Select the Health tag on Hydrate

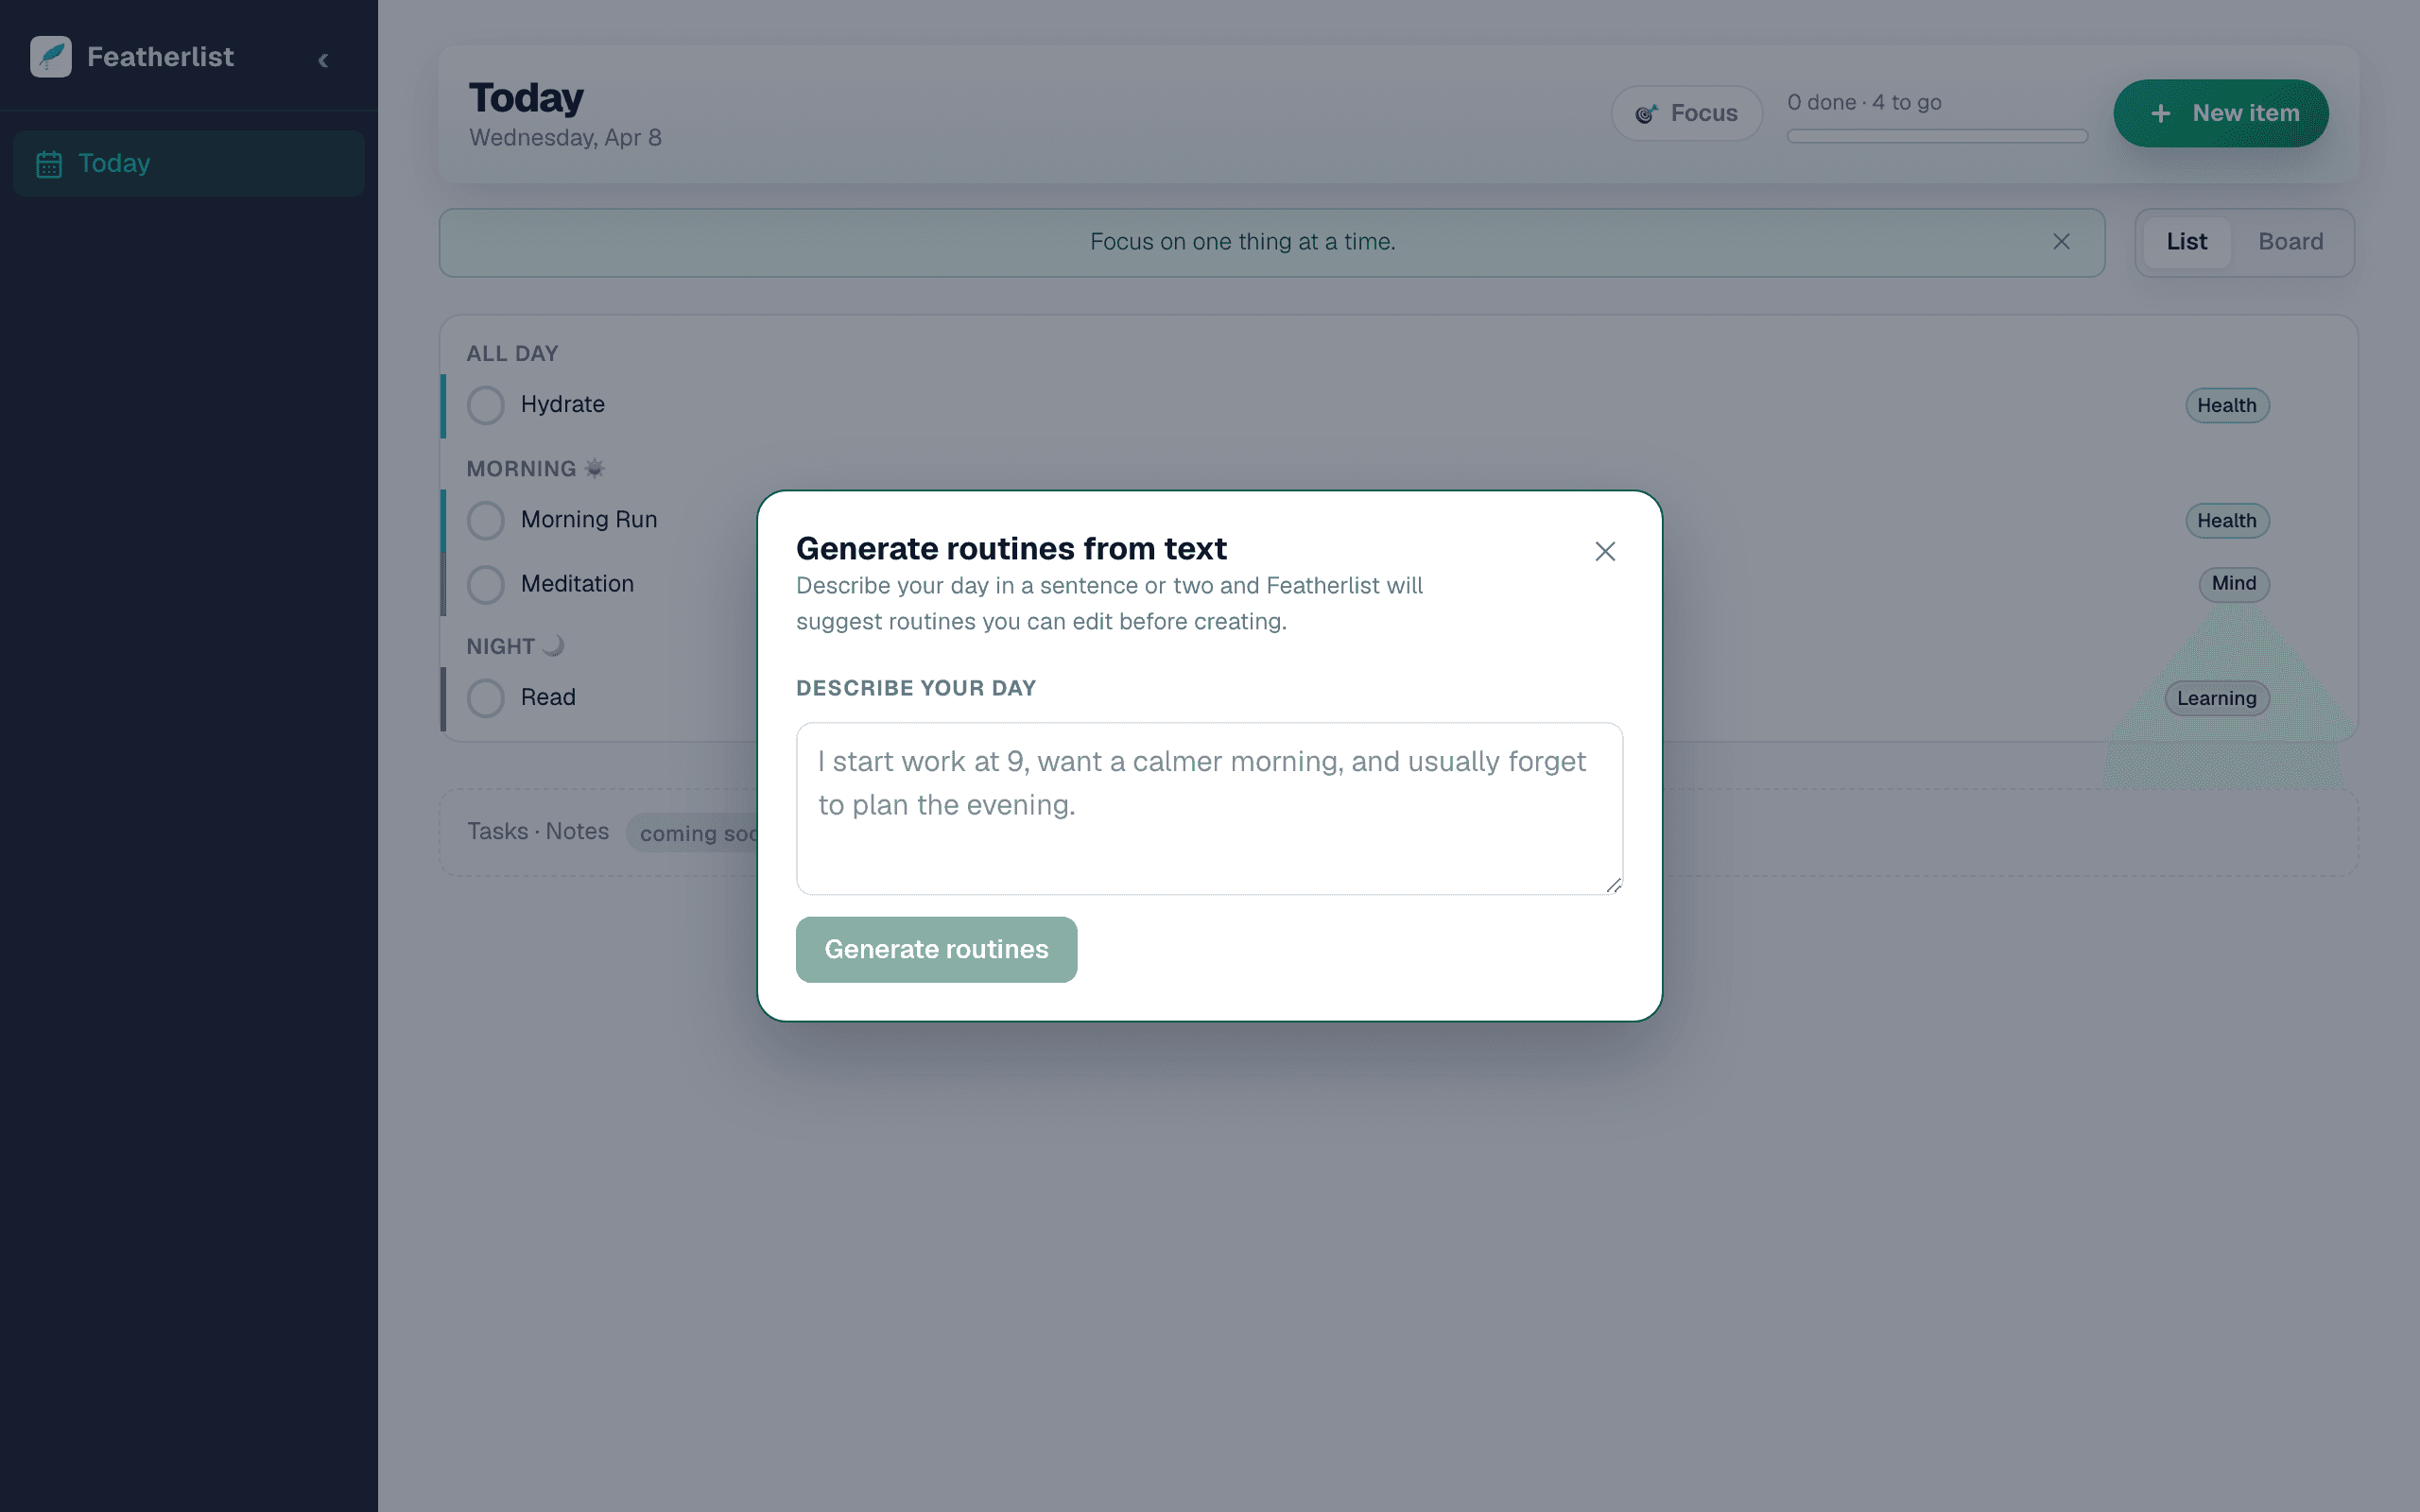point(2227,405)
